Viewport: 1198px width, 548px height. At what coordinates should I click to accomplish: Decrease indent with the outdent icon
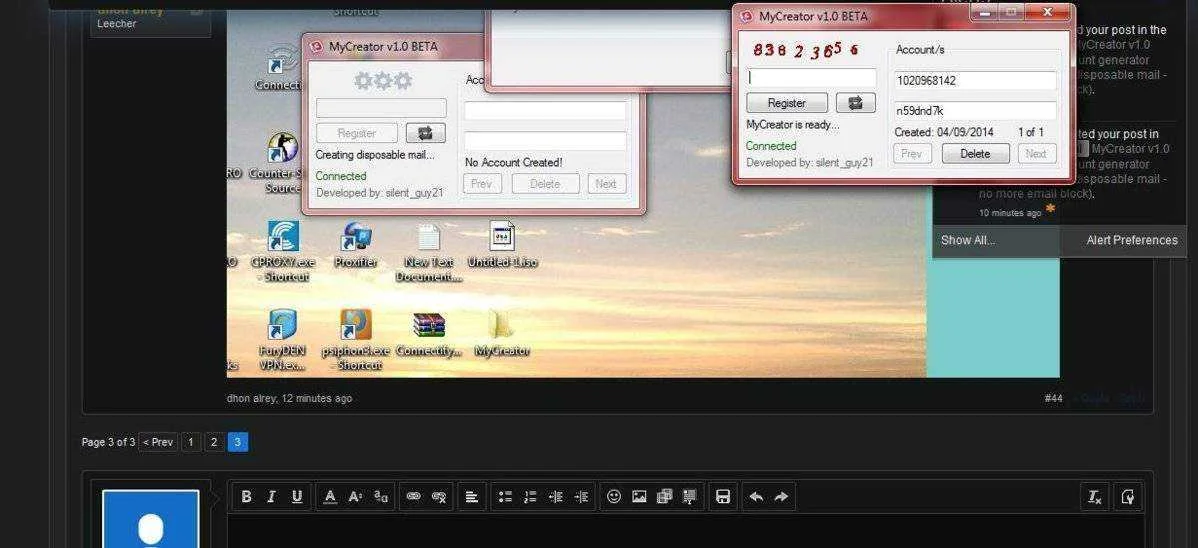click(x=555, y=497)
